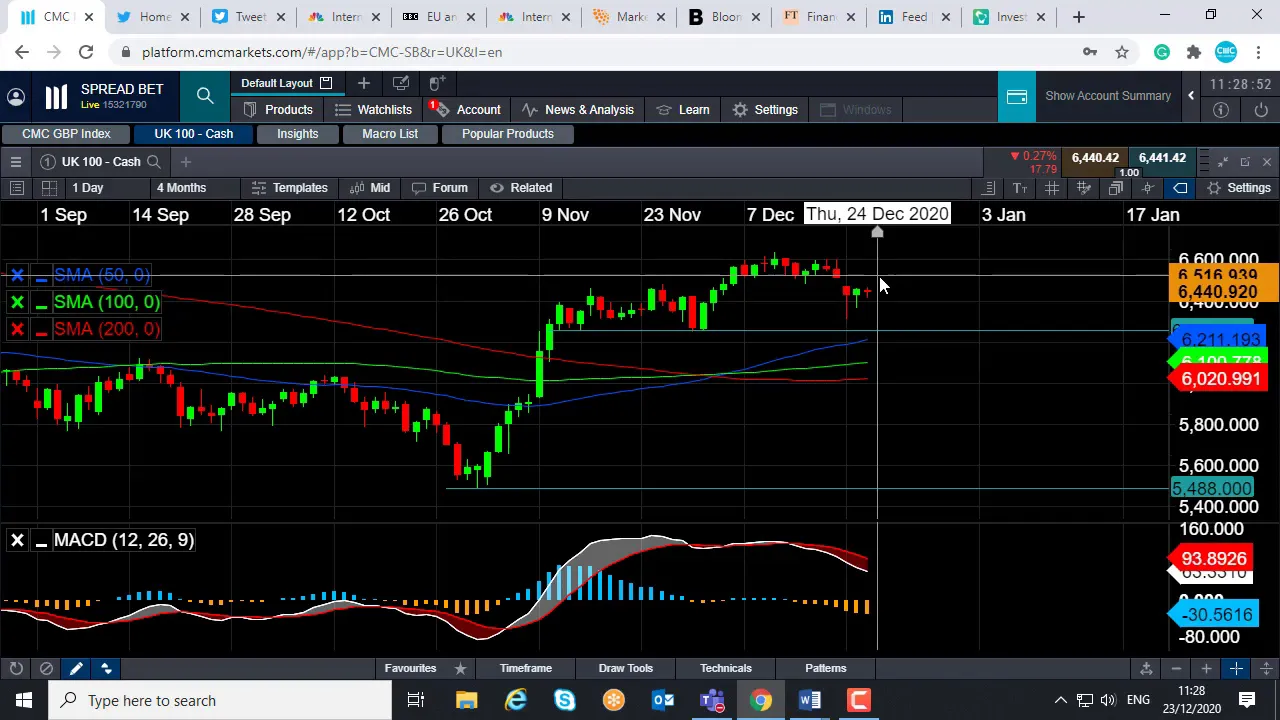This screenshot has height=720, width=1280.
Task: Toggle the candlestick crosshair icon
Action: 1148,188
